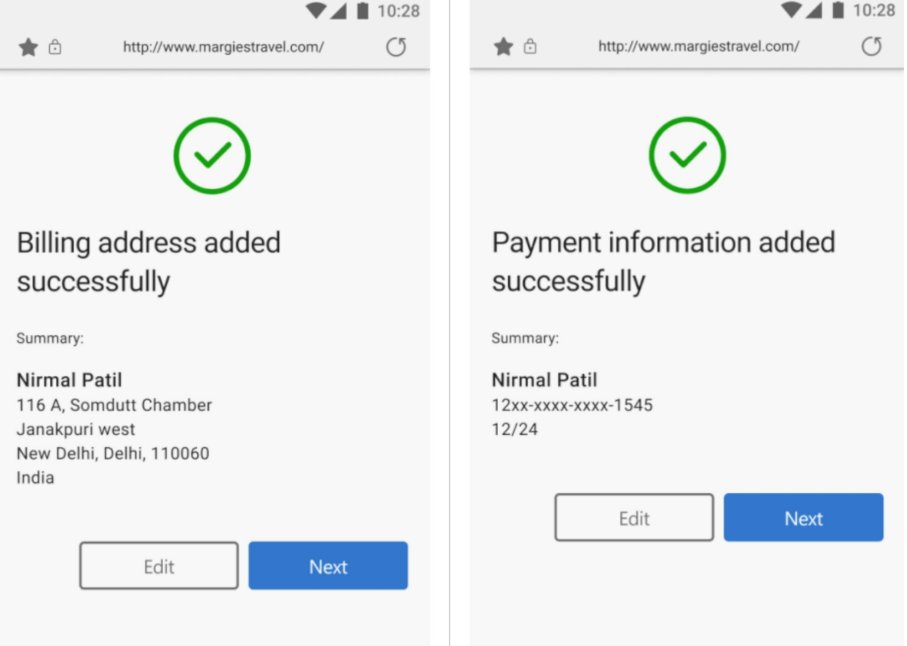Click Next under the billing address summary
Image resolution: width=907 pixels, height=646 pixels.
coord(328,566)
